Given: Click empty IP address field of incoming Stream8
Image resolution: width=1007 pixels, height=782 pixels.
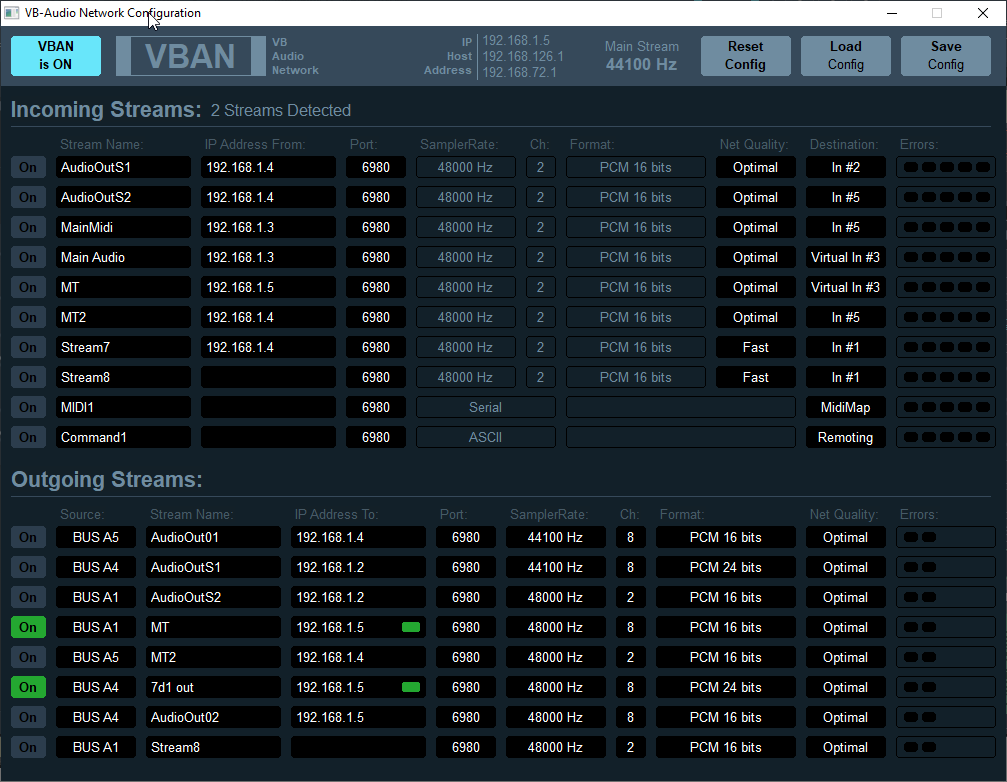Looking at the screenshot, I should pyautogui.click(x=268, y=377).
